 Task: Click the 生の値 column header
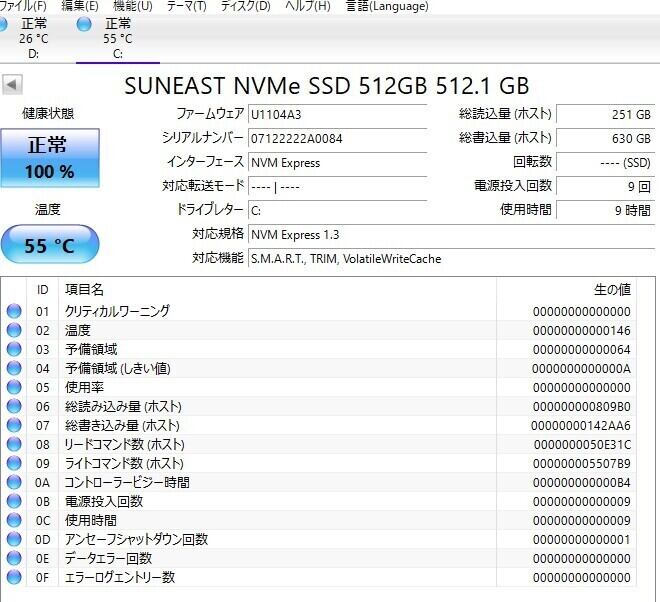click(x=567, y=290)
